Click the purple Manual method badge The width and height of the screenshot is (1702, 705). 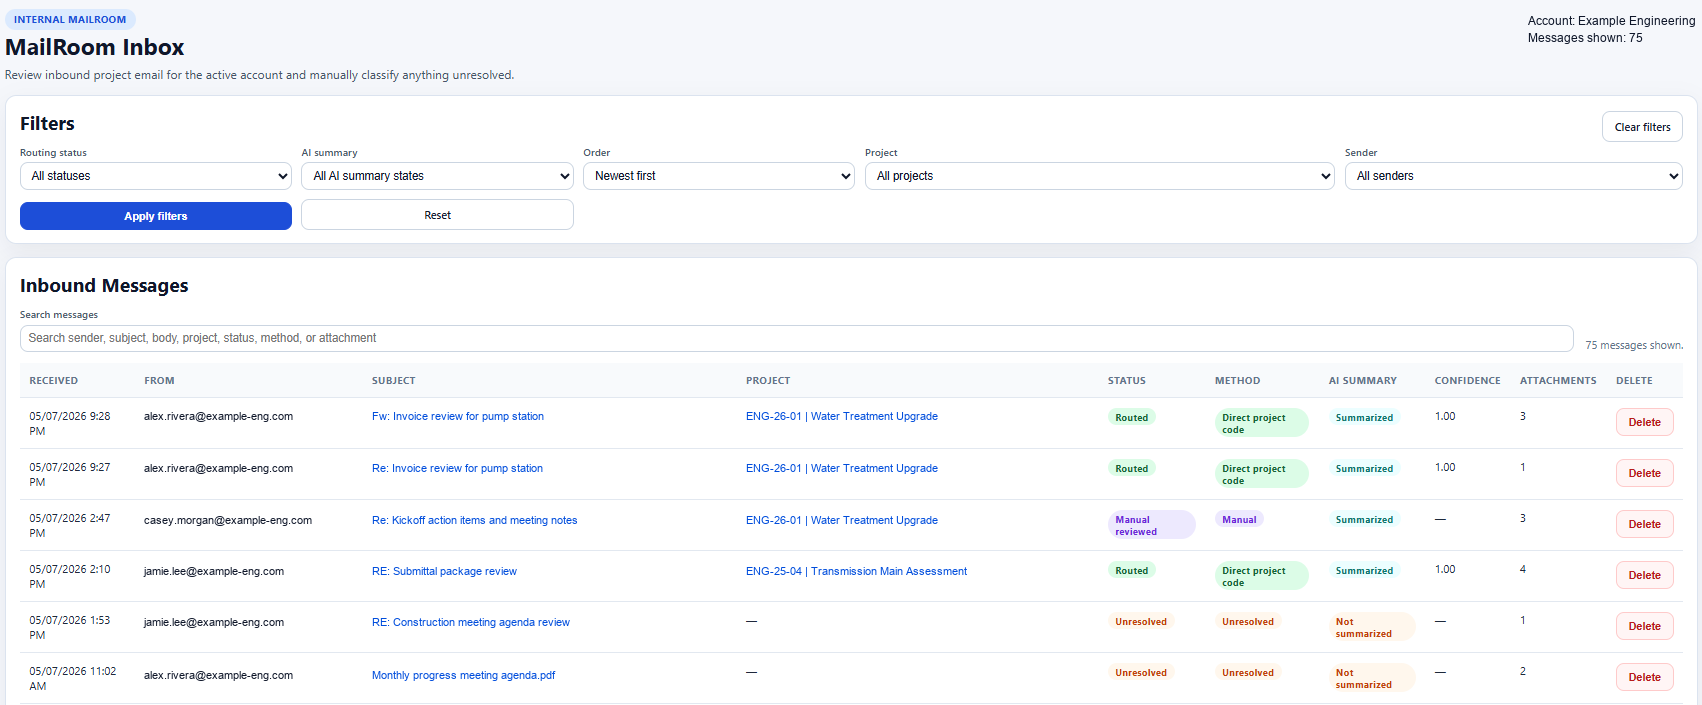coord(1239,519)
